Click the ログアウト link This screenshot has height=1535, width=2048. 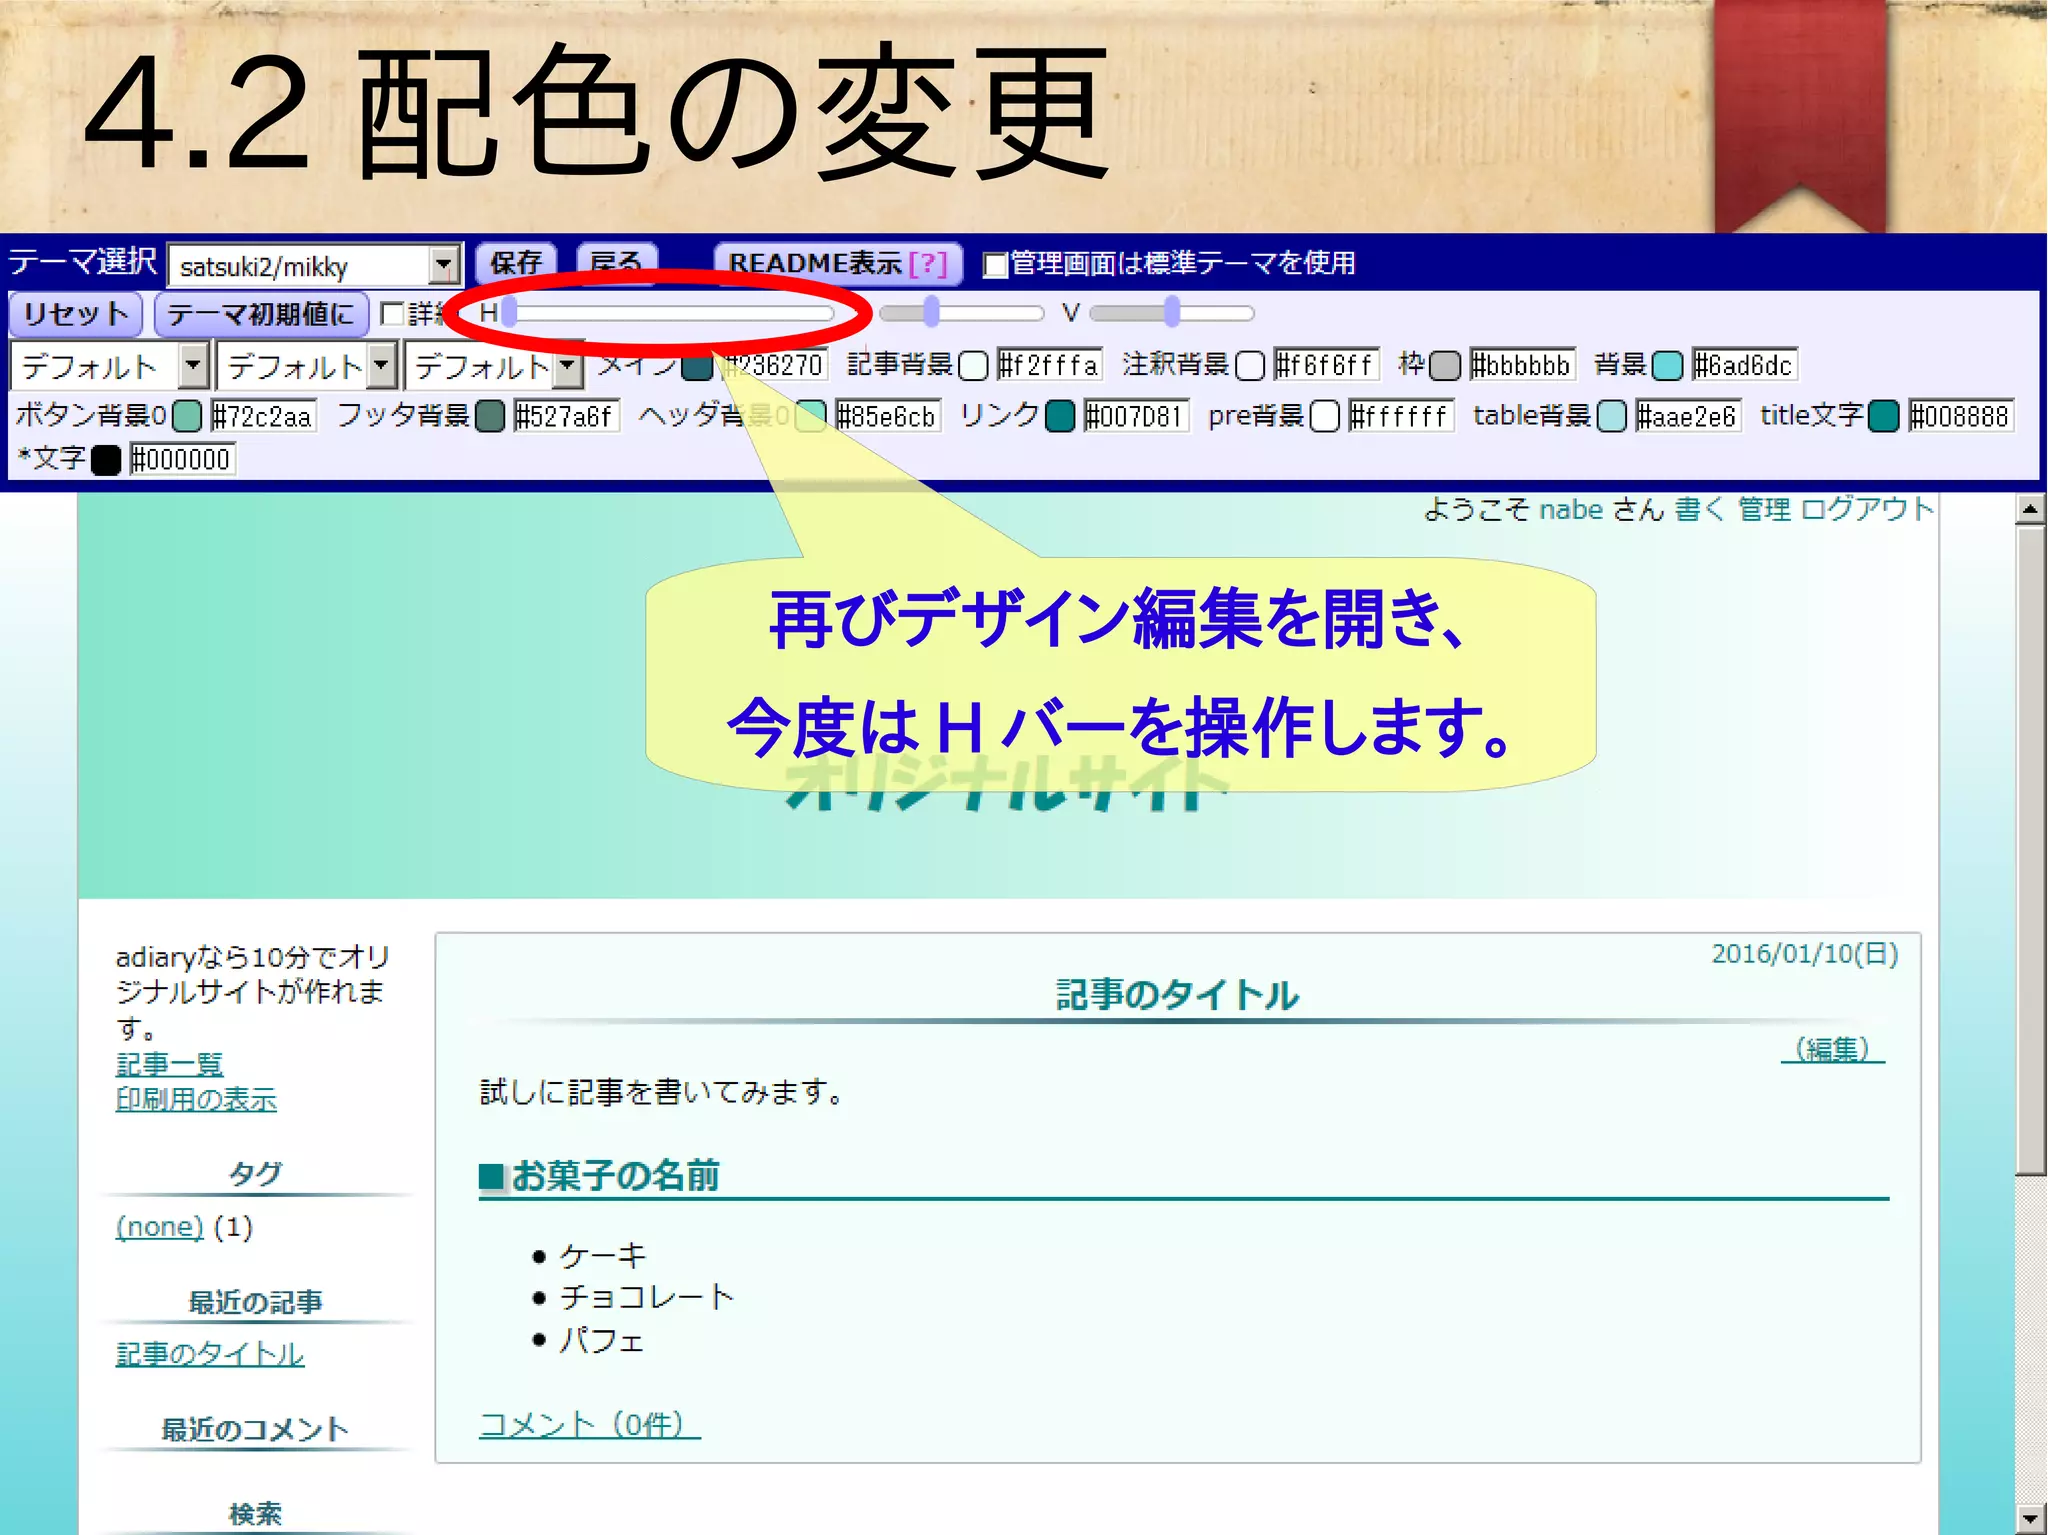(1867, 510)
